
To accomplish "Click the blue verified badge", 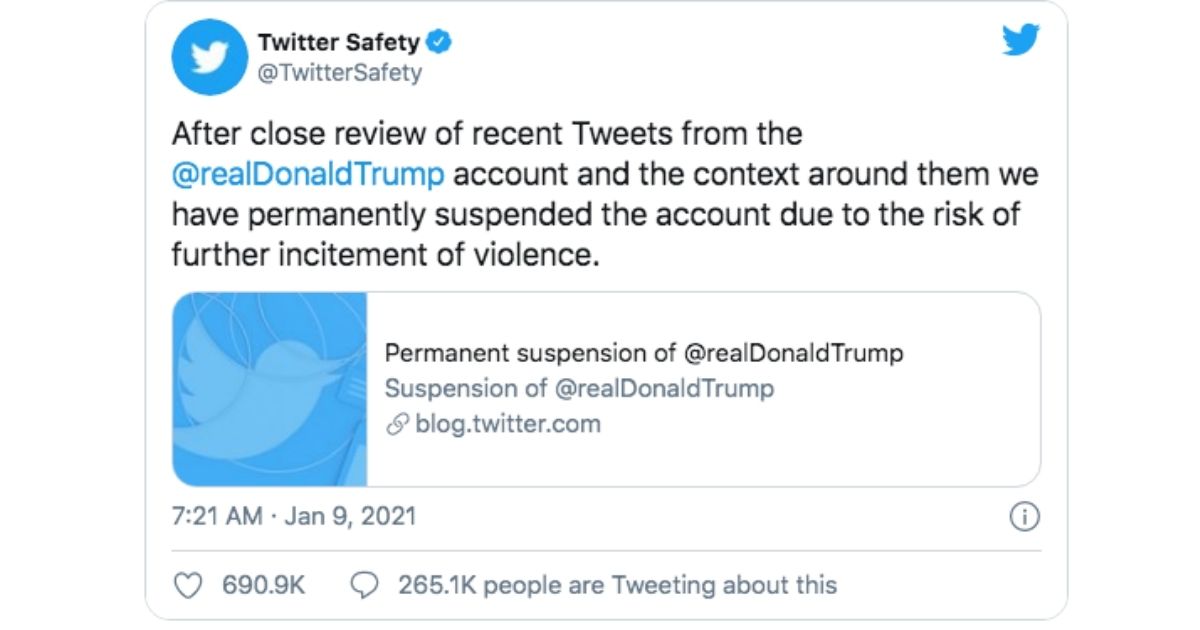I will [438, 42].
